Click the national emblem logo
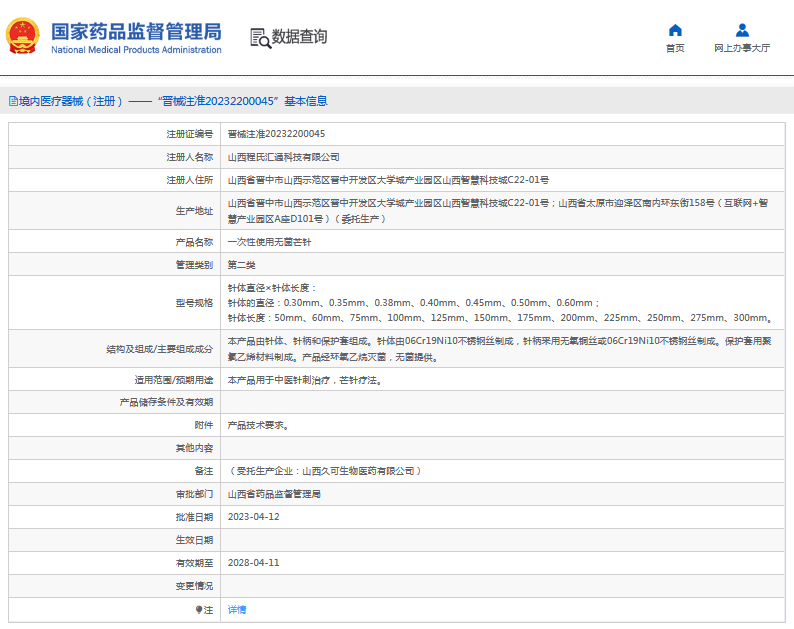794x629 pixels. click(22, 36)
